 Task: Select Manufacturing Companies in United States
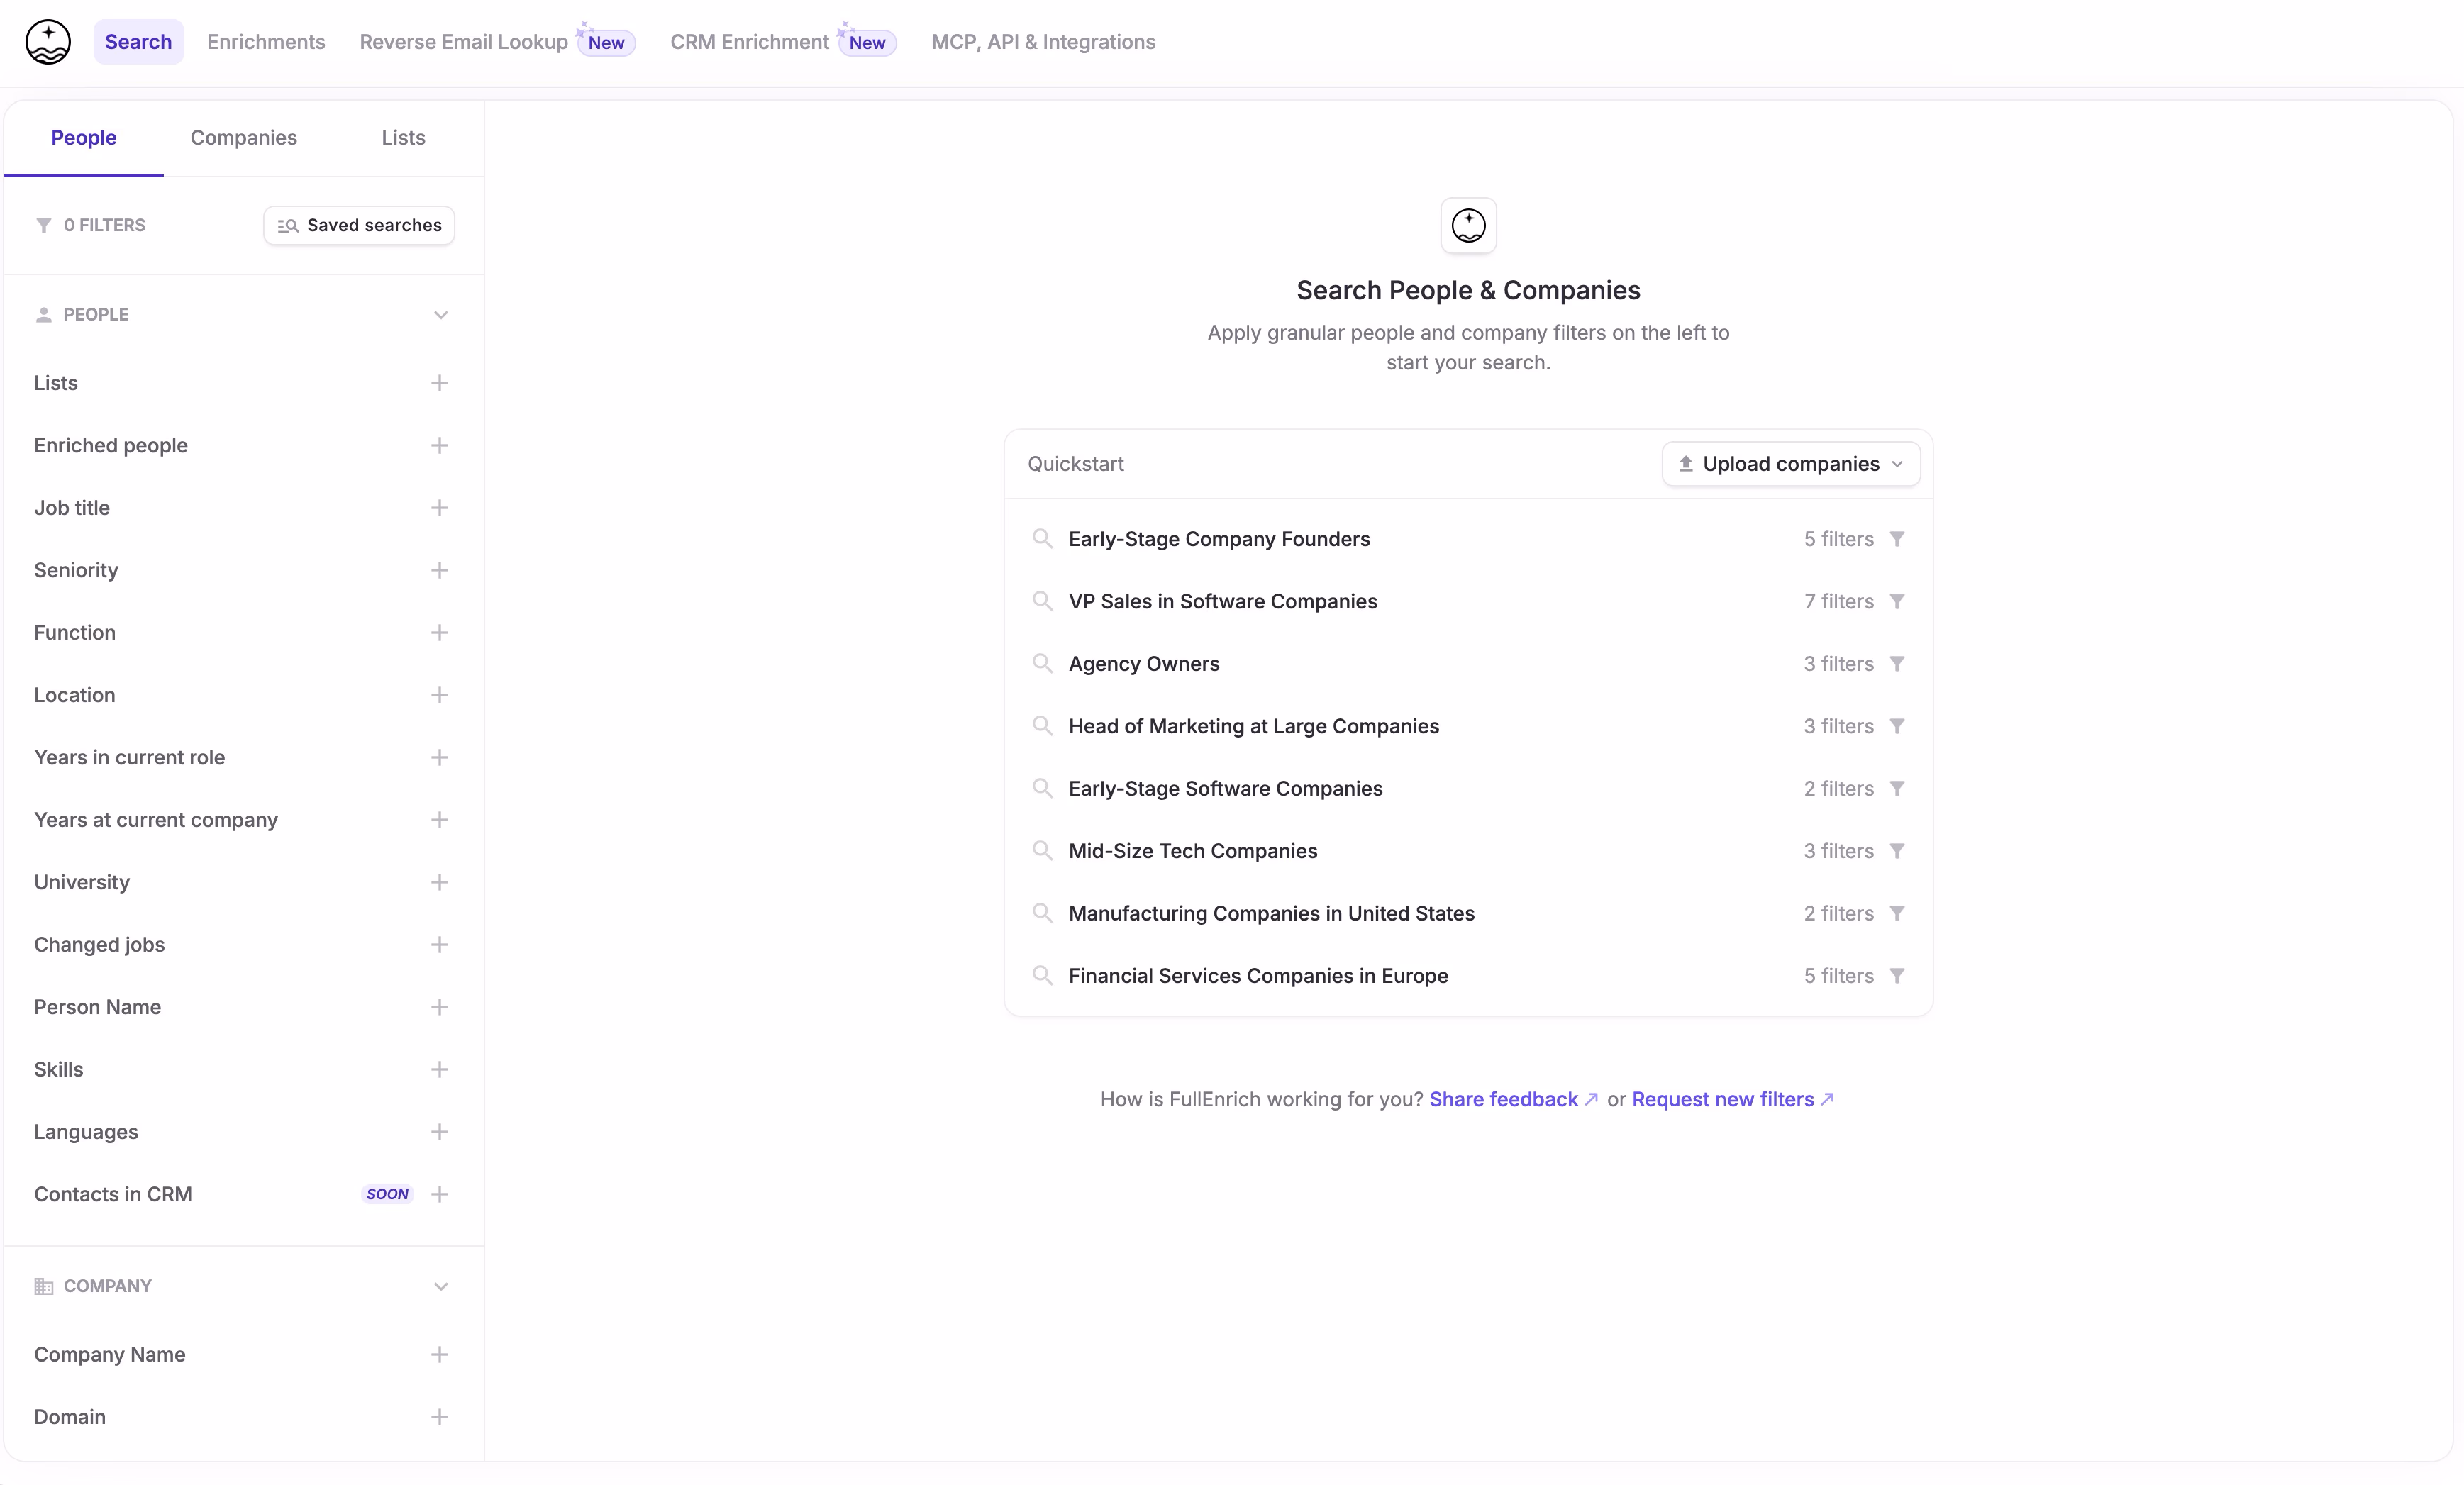click(1468, 913)
